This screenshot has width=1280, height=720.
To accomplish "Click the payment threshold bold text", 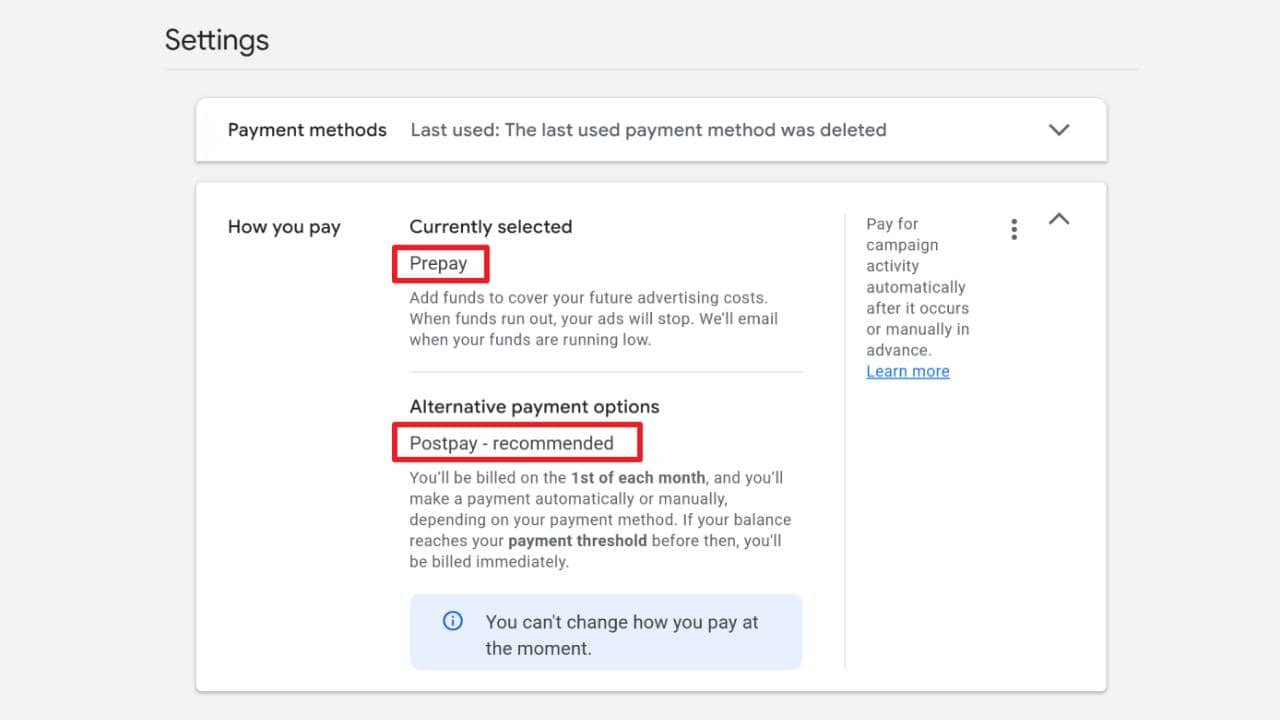I will [578, 541].
